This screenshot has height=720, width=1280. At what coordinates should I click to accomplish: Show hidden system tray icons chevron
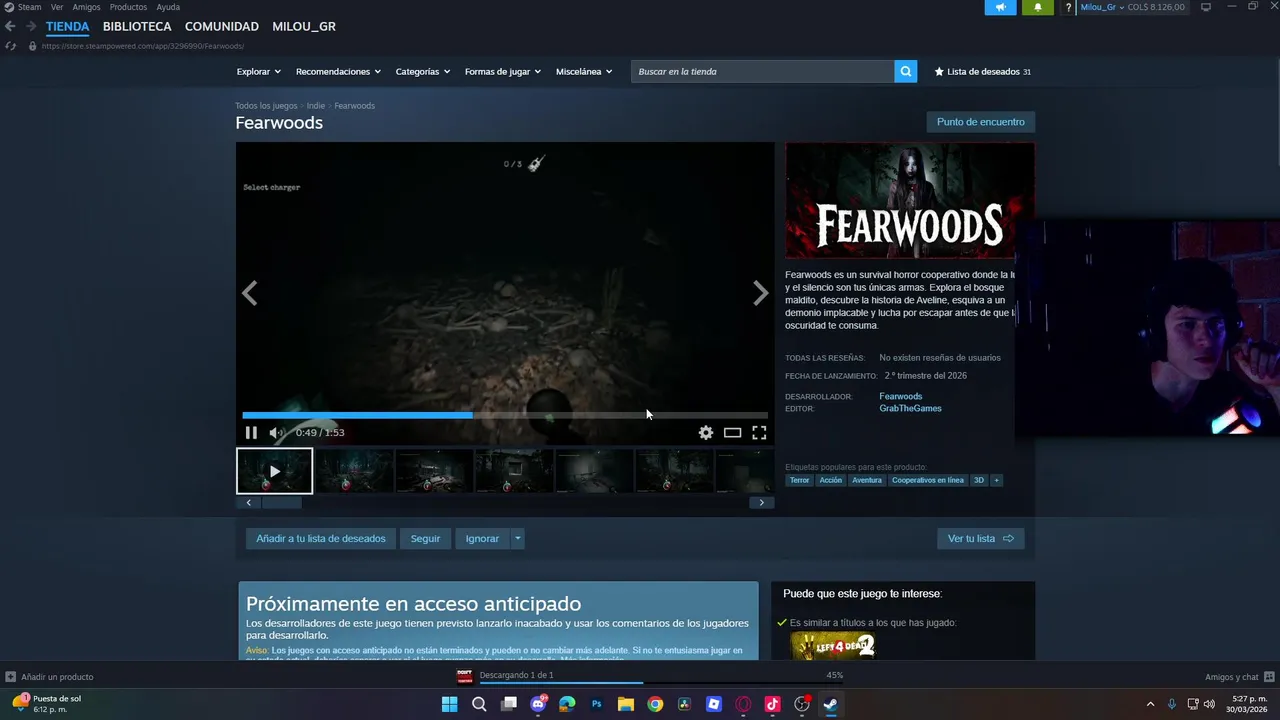click(1150, 704)
